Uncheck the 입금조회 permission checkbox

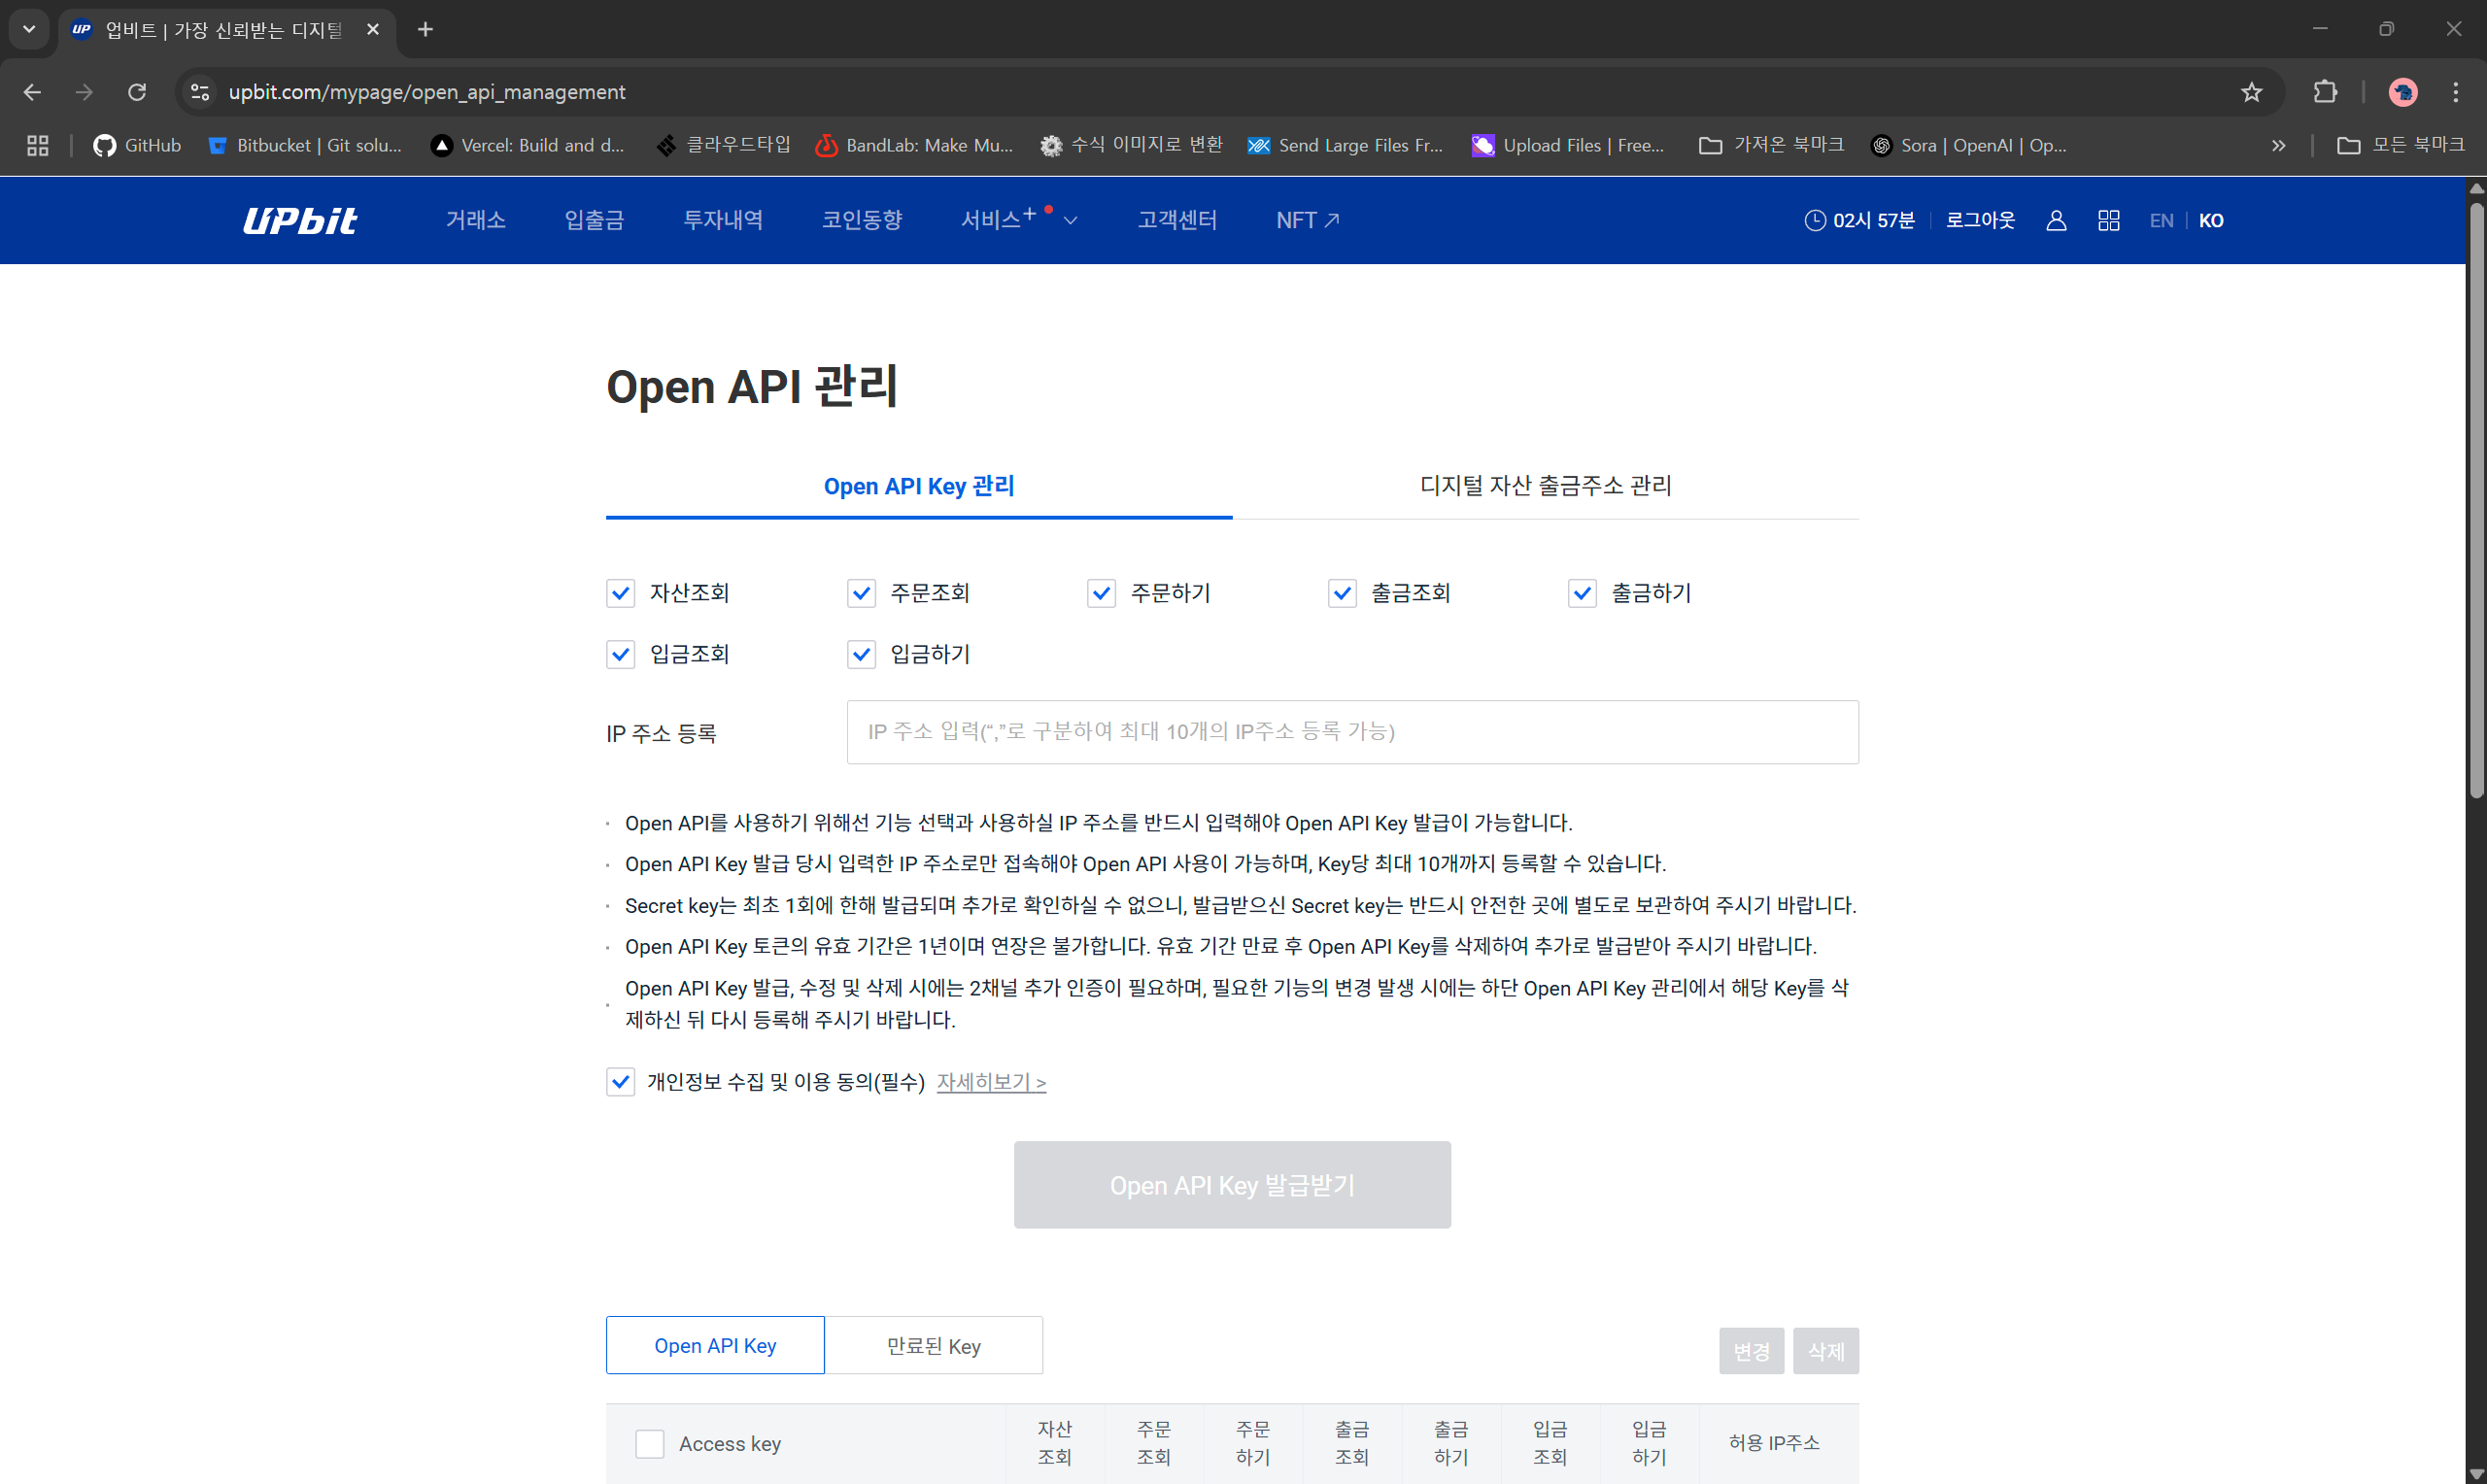pos(620,654)
